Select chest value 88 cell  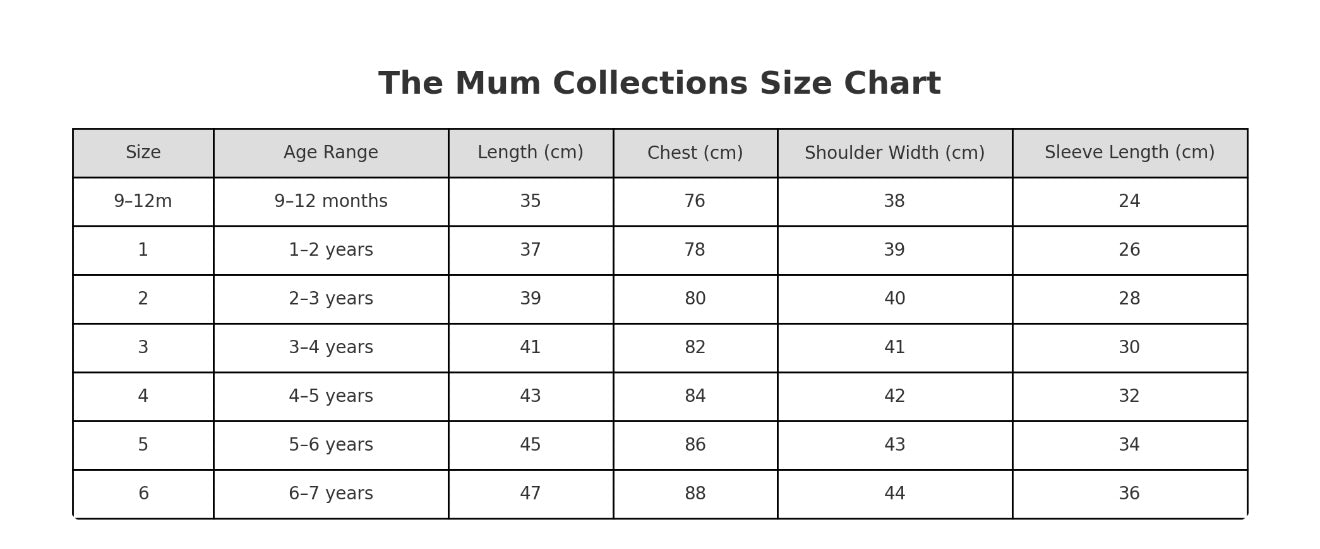pyautogui.click(x=696, y=494)
